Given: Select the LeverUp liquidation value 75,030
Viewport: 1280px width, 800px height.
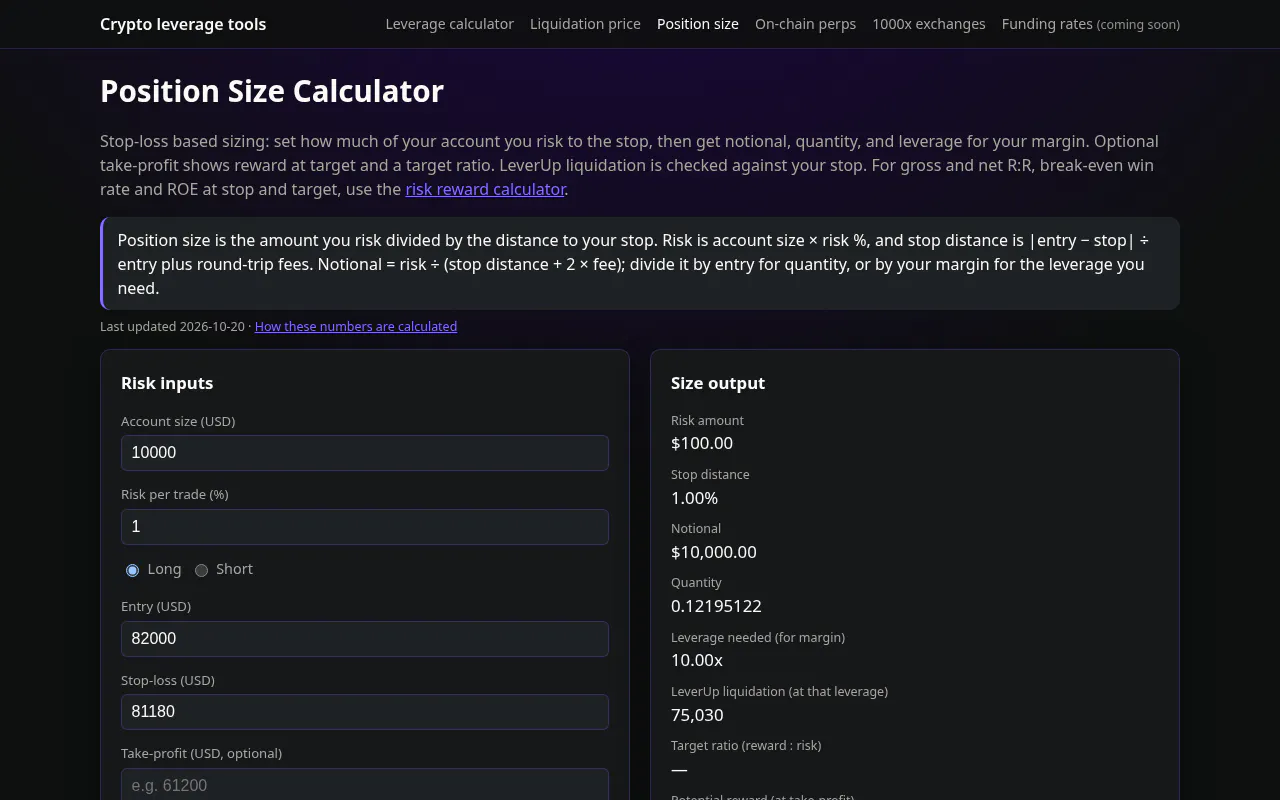Looking at the screenshot, I should coord(697,715).
